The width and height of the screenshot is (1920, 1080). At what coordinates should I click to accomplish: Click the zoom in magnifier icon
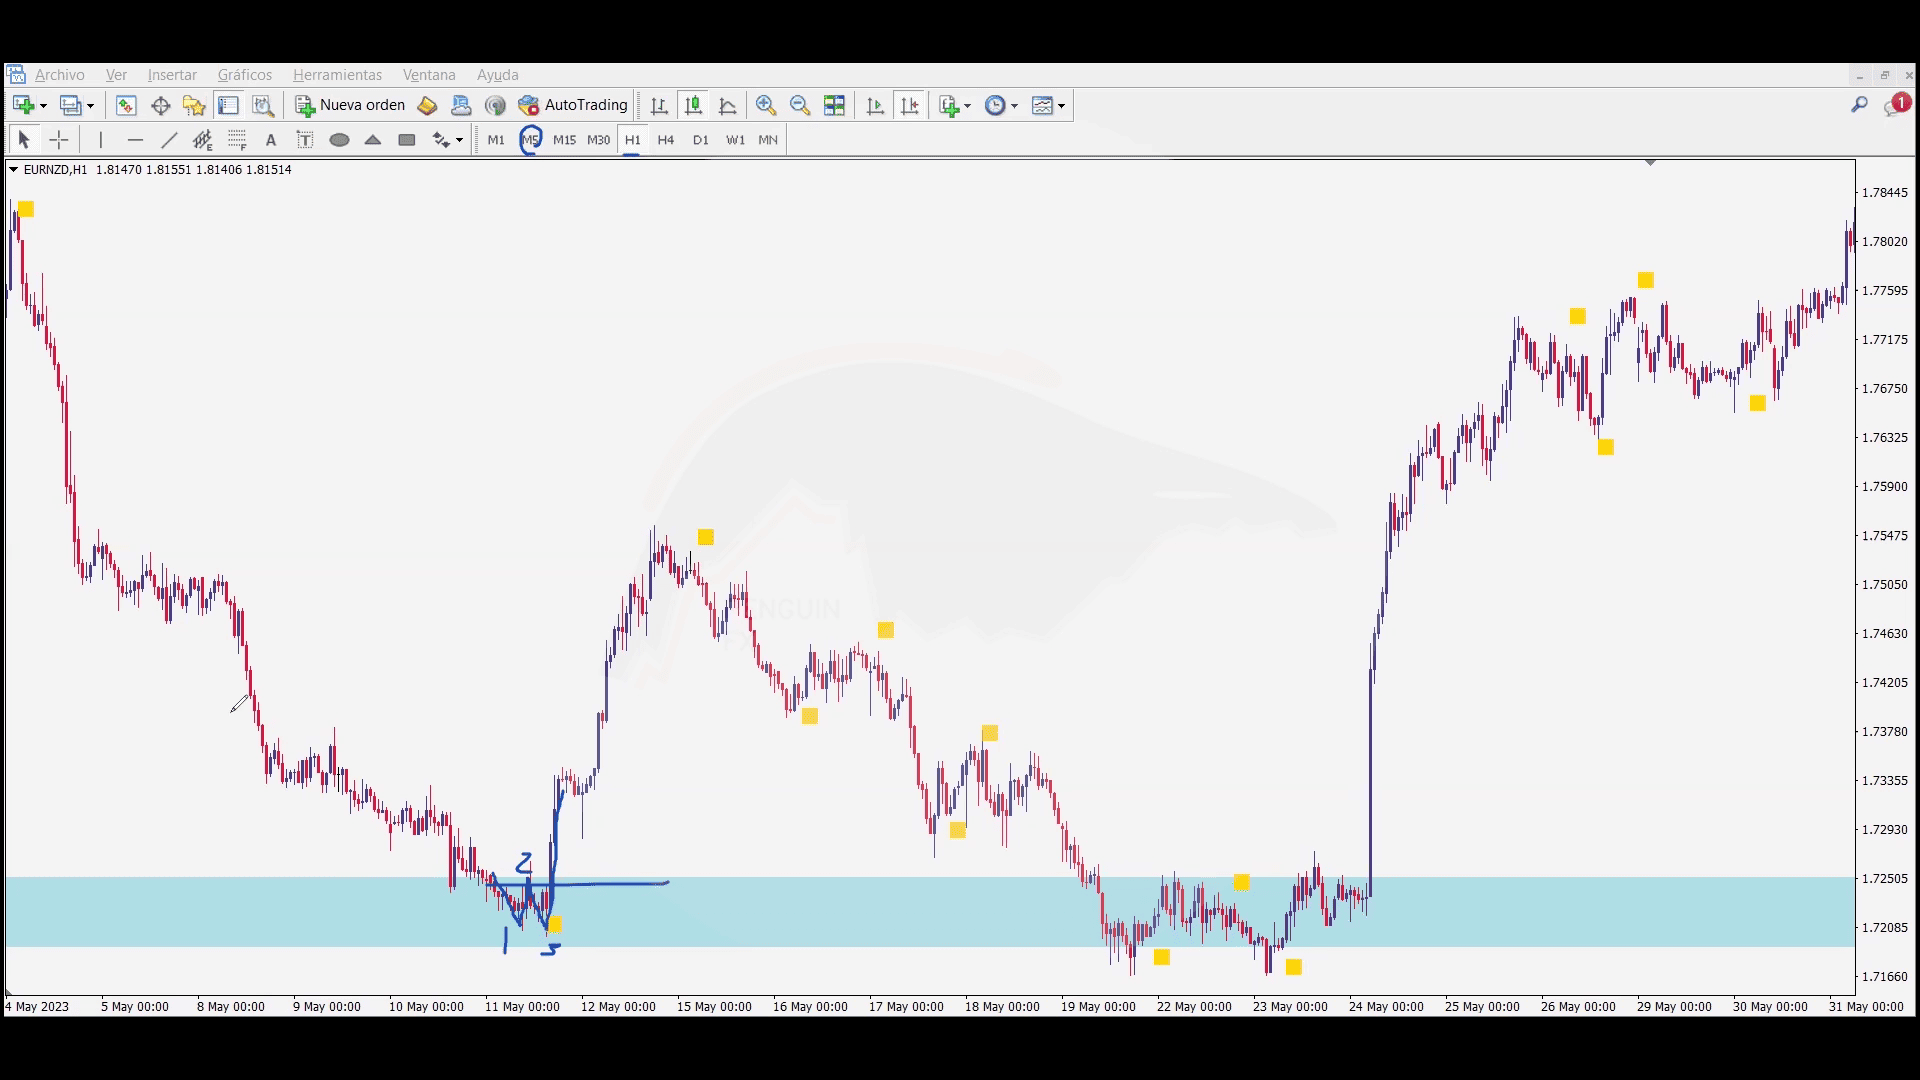(x=766, y=105)
